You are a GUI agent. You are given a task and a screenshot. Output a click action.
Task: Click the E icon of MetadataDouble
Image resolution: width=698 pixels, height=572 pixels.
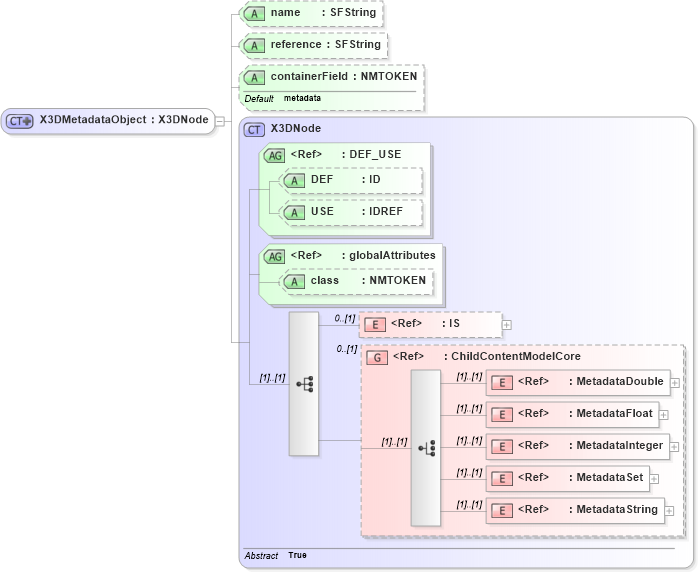[502, 382]
